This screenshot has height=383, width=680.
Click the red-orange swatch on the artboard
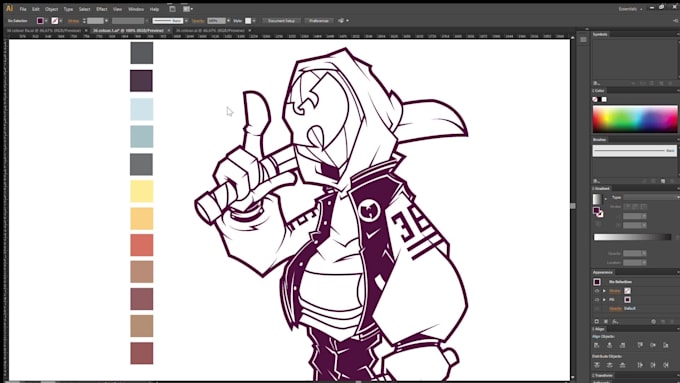click(x=142, y=245)
